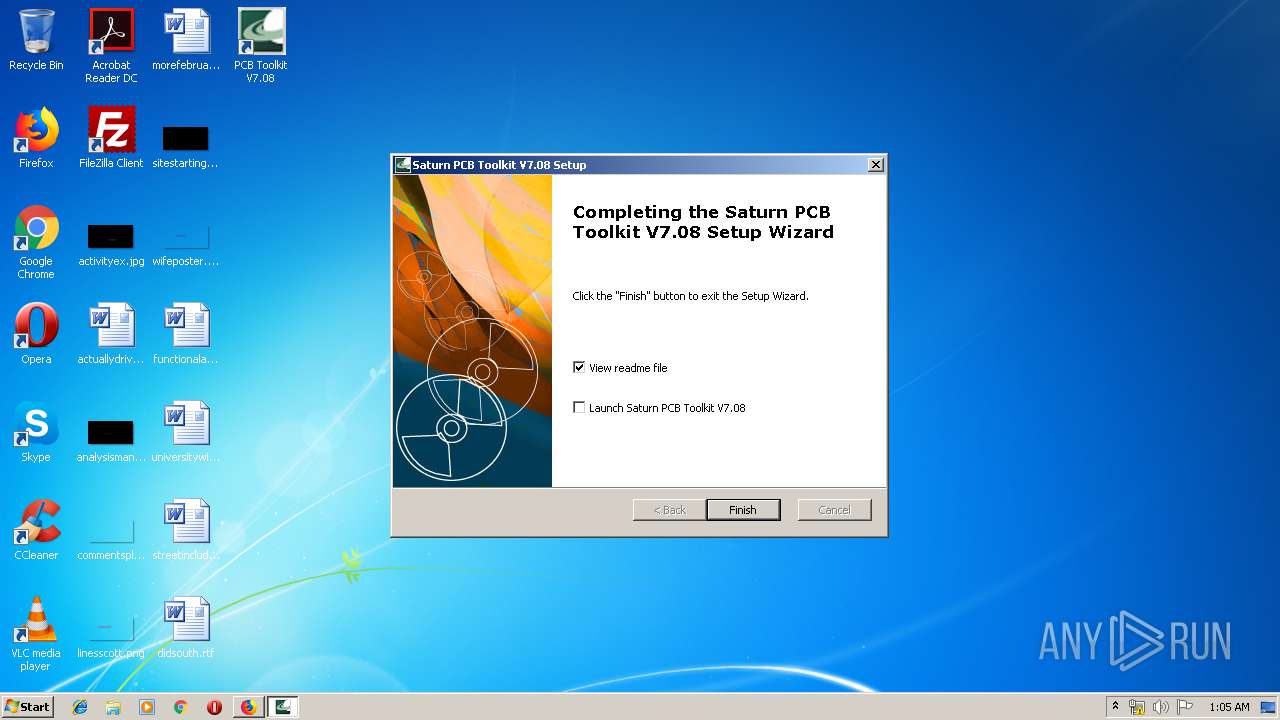Click Saturn PCB Toolkit Setup title bar
The width and height of the screenshot is (1280, 720).
tap(639, 165)
